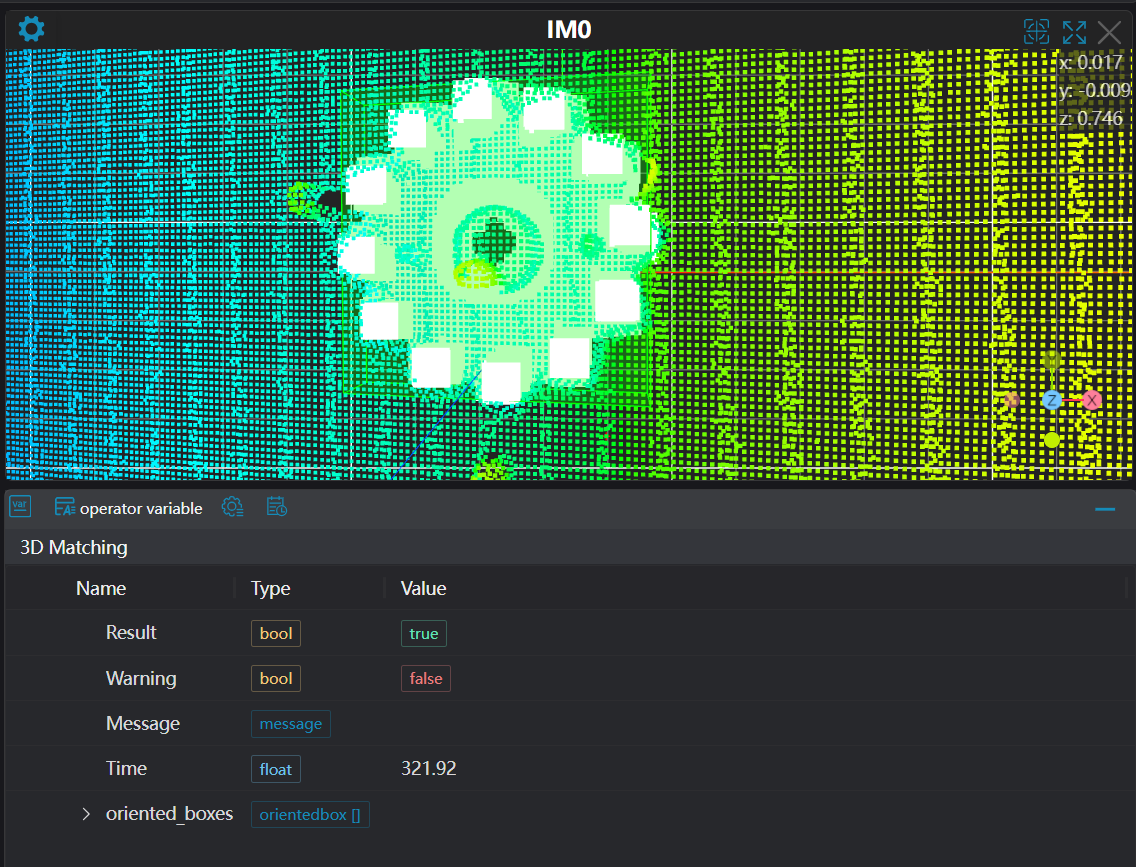Click the true value of Result
Viewport: 1136px width, 867px height.
pos(424,633)
